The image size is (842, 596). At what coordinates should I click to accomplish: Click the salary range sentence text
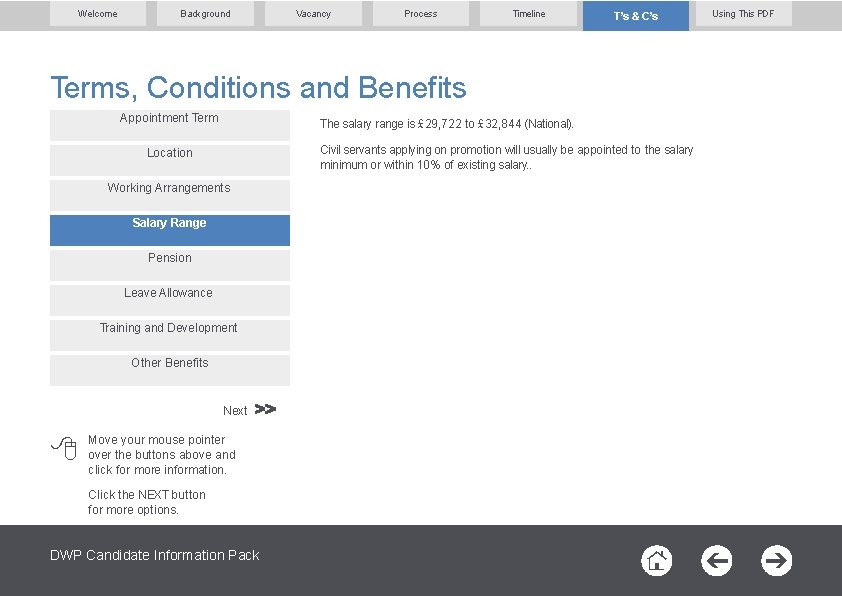(447, 124)
